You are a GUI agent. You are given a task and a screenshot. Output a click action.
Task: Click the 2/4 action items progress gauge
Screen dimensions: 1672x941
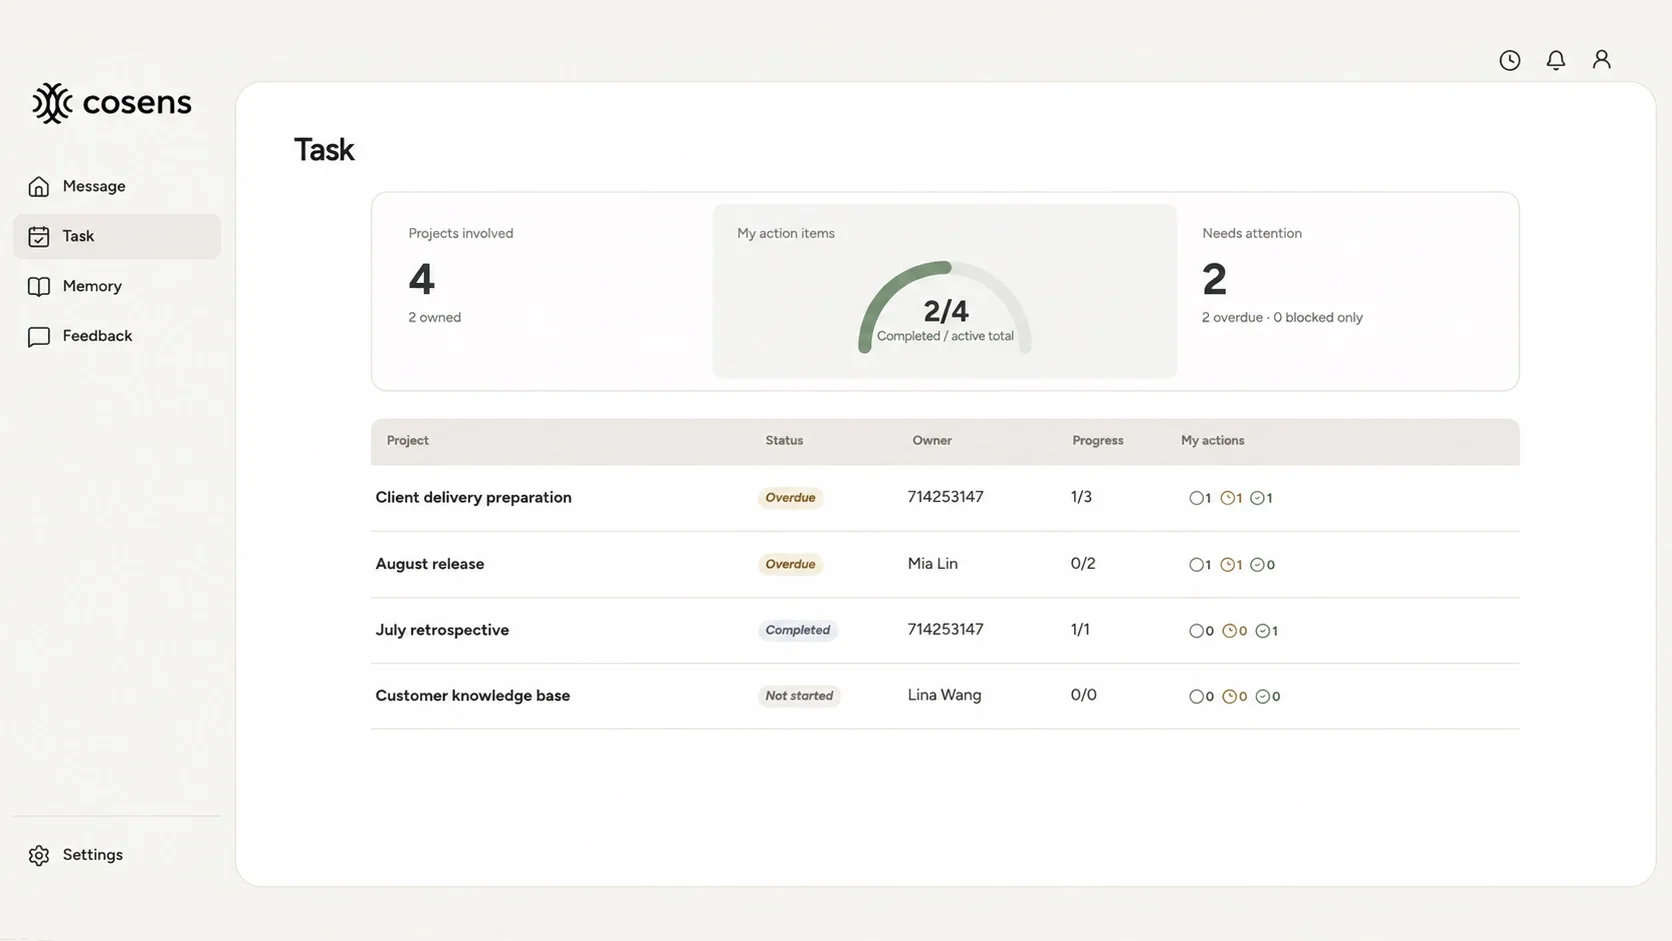coord(945,307)
